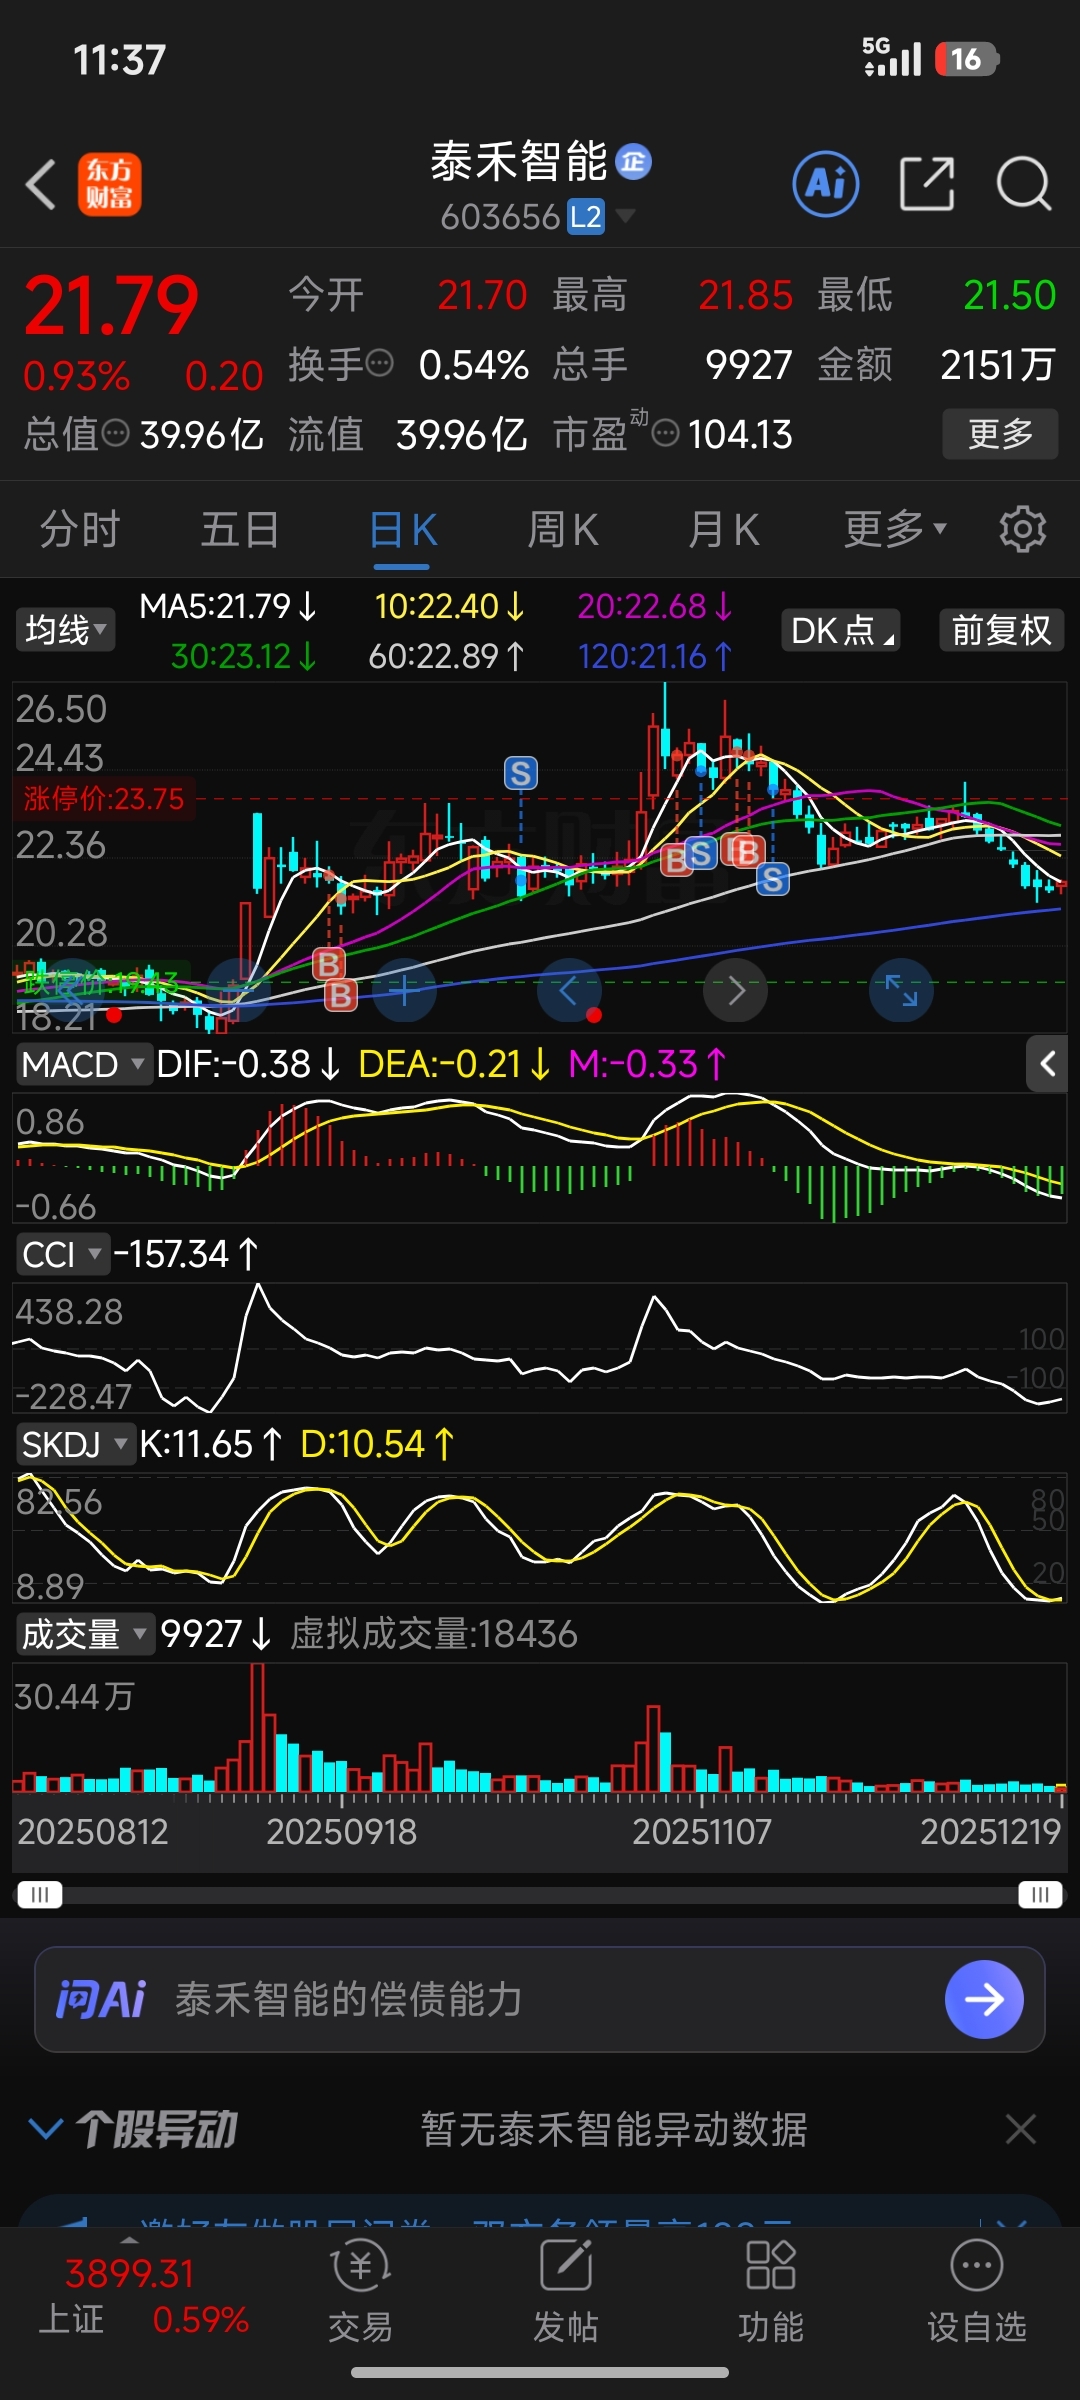Tap the 市盈 value 104.13
This screenshot has width=1080, height=2400.
click(740, 434)
